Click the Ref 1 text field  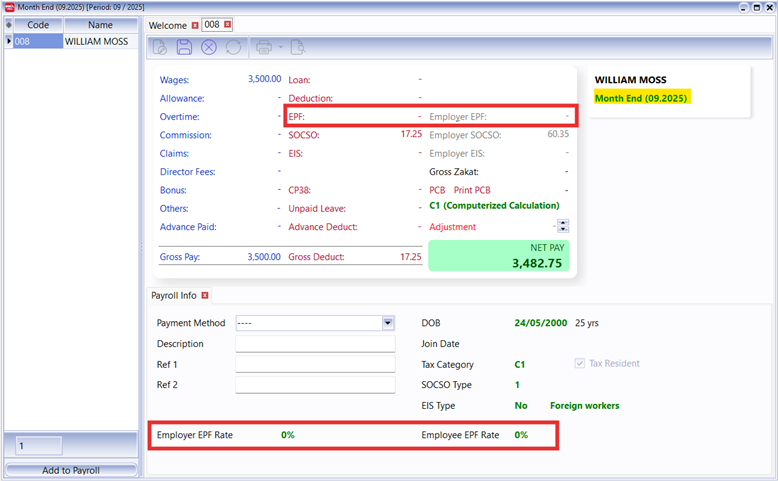(315, 365)
